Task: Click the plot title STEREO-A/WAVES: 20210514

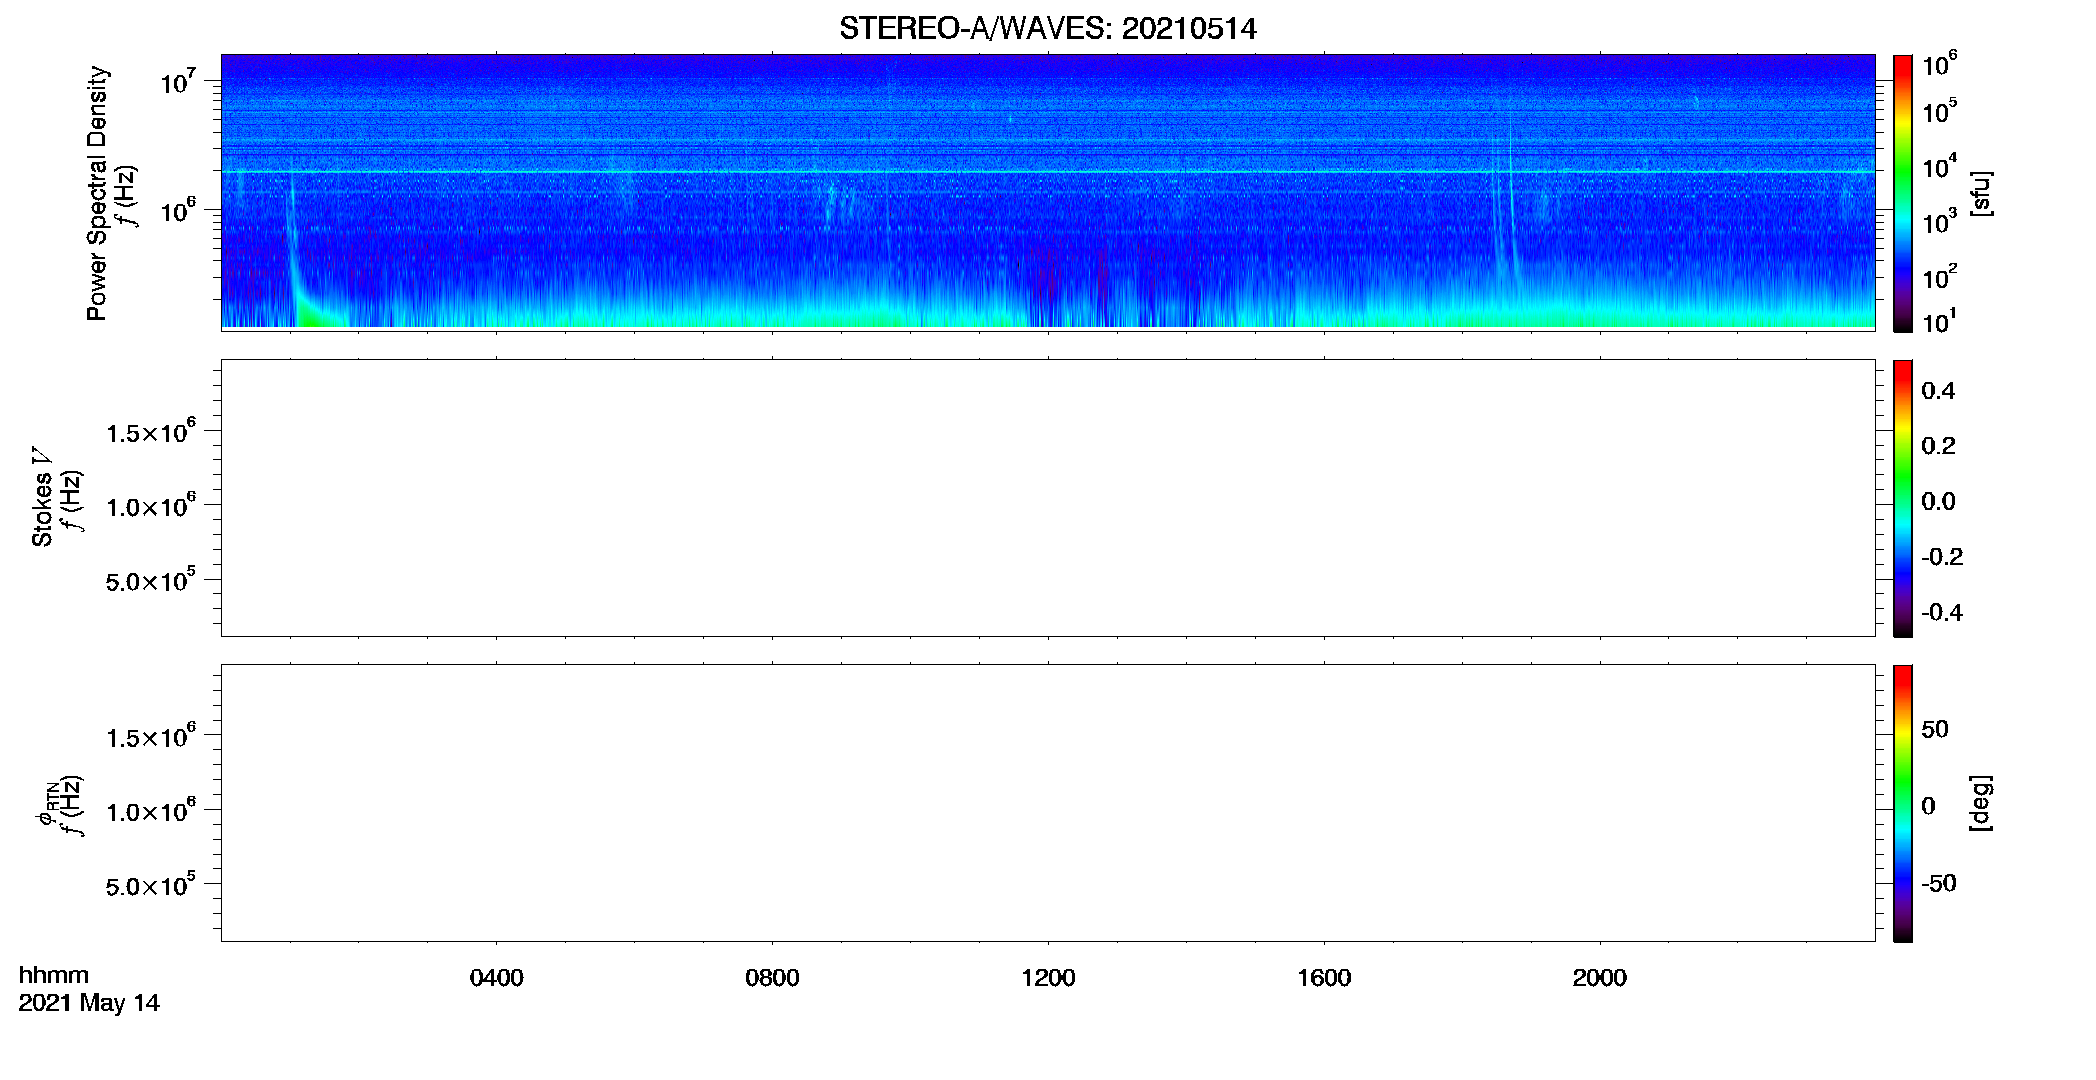Action: pos(1047,28)
